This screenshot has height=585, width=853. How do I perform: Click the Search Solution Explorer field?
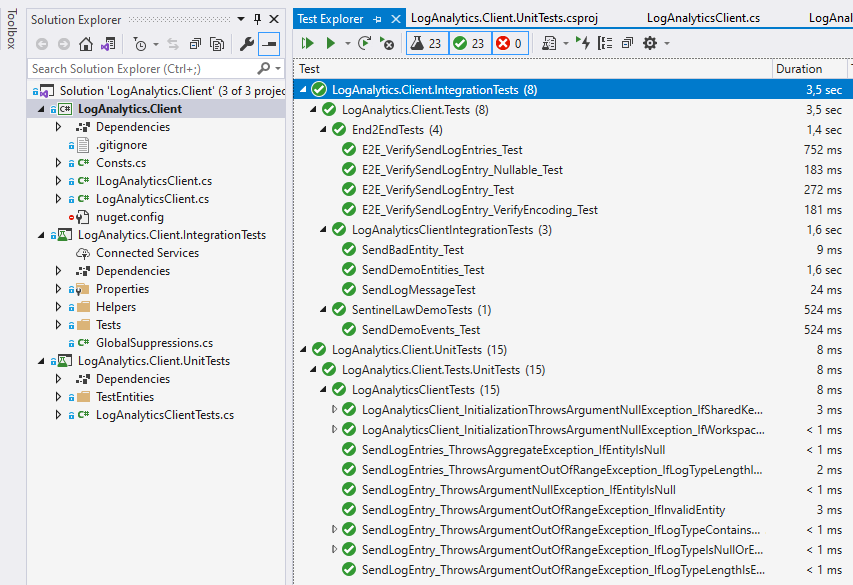pyautogui.click(x=140, y=69)
